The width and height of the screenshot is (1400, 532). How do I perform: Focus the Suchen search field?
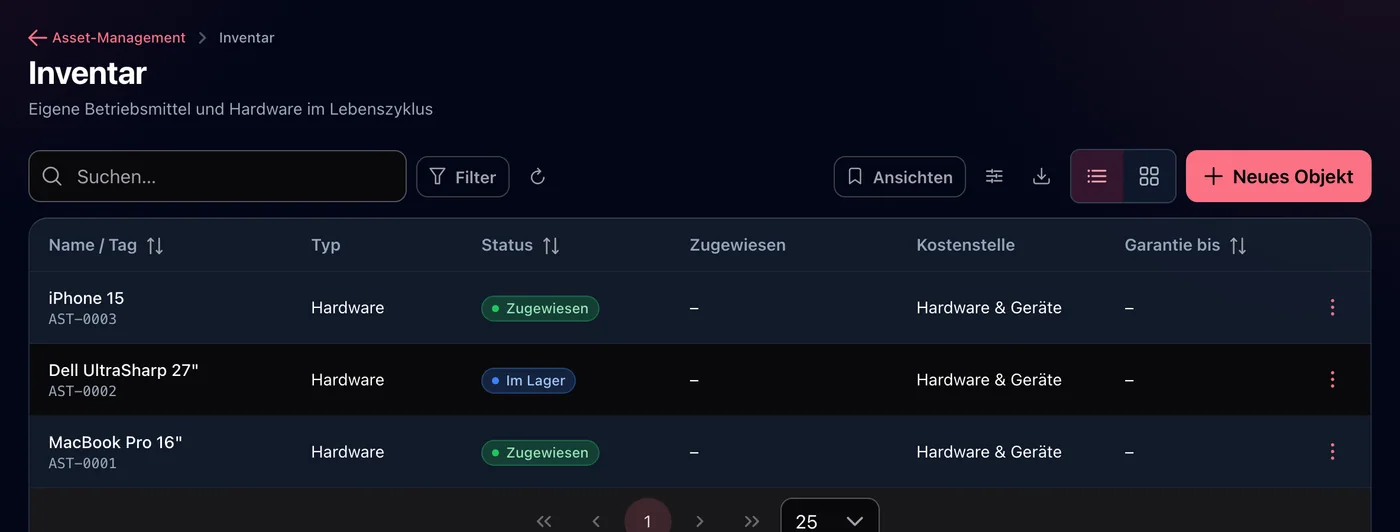(217, 176)
